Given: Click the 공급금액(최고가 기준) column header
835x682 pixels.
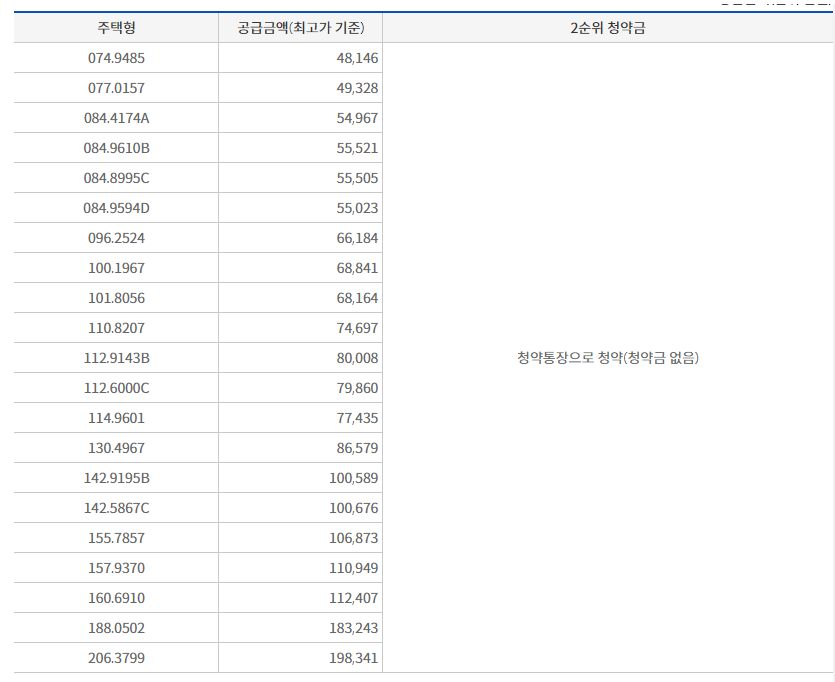Looking at the screenshot, I should [x=300, y=28].
